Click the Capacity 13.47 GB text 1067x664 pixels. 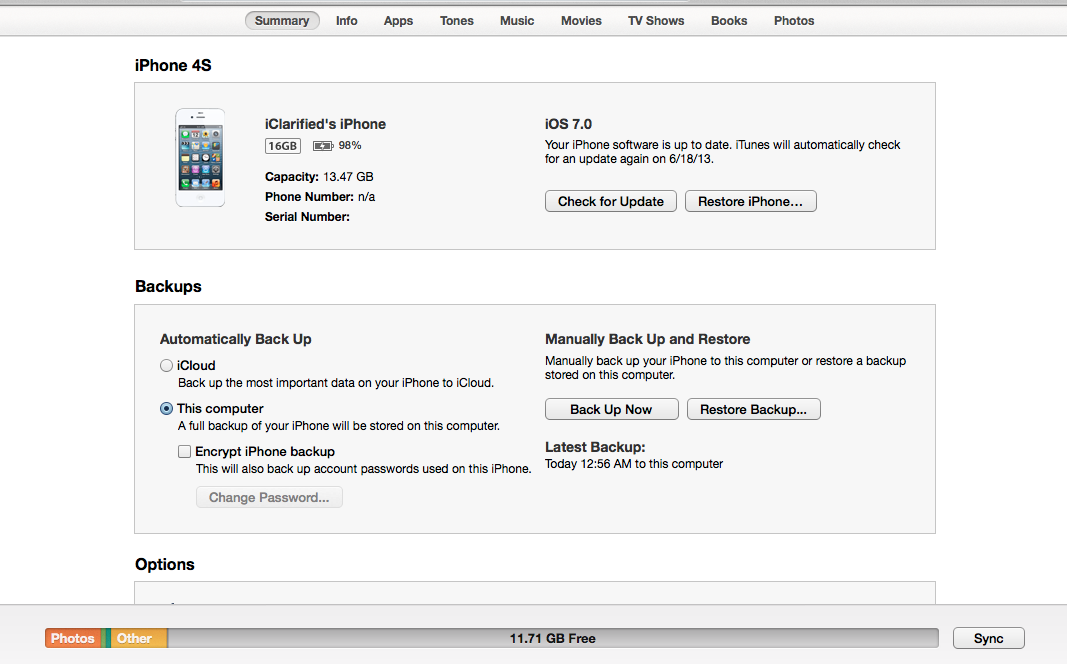pos(319,177)
